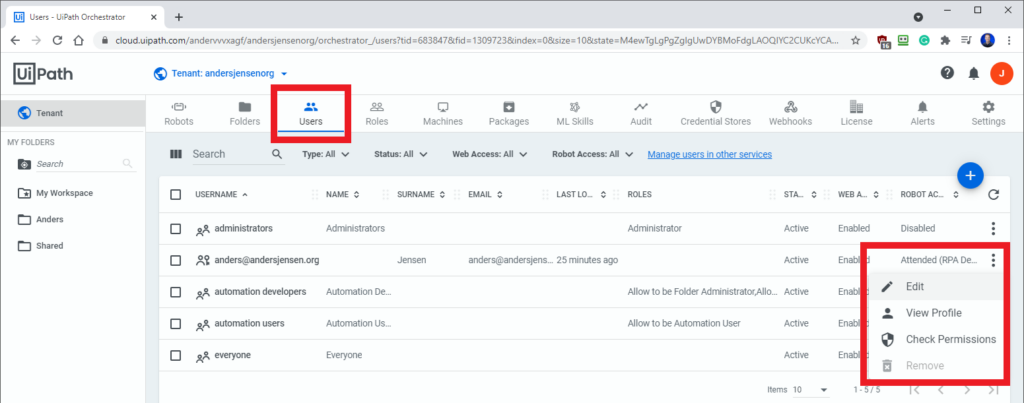
Task: Open the Folders tab
Action: click(245, 114)
